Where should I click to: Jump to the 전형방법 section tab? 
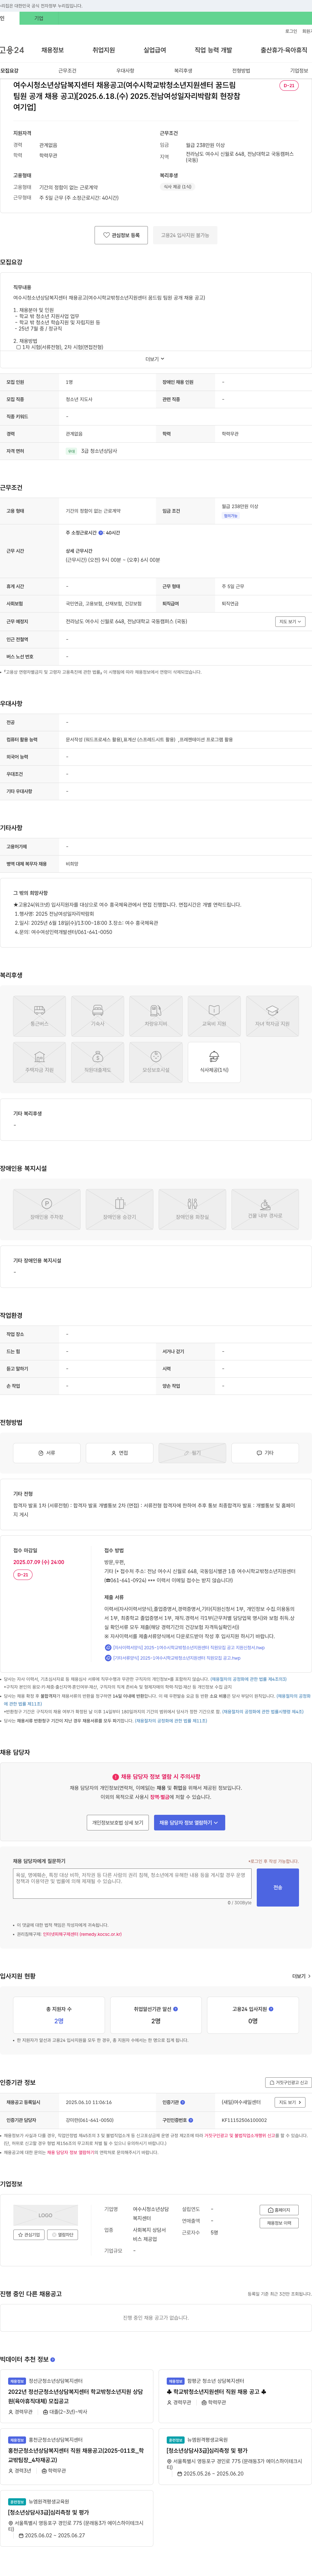click(x=241, y=71)
